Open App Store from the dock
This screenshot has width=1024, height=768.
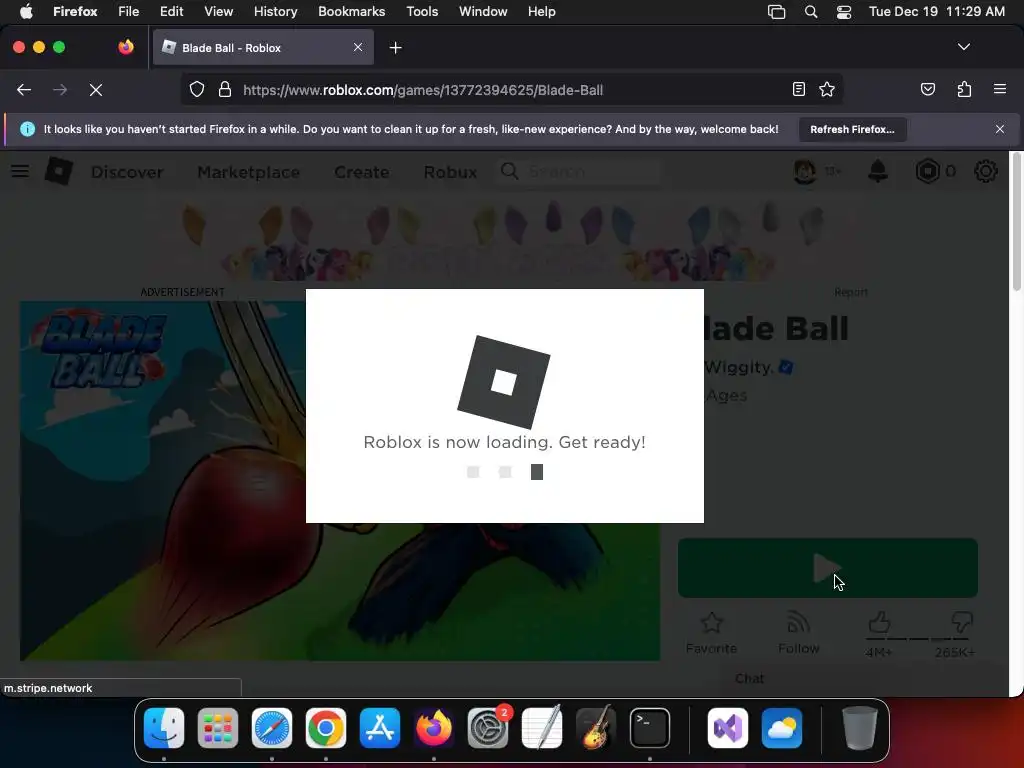pos(379,728)
